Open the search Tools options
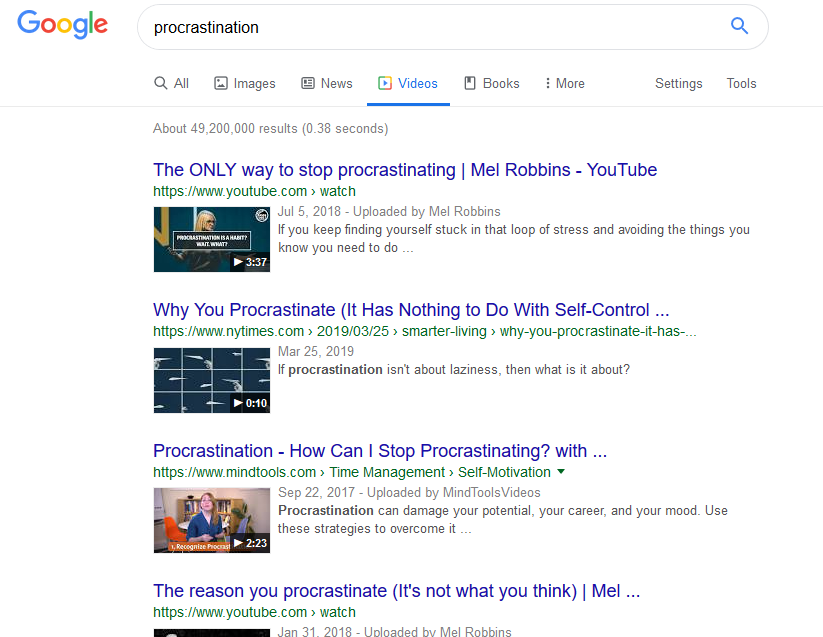The width and height of the screenshot is (823, 637). [741, 83]
